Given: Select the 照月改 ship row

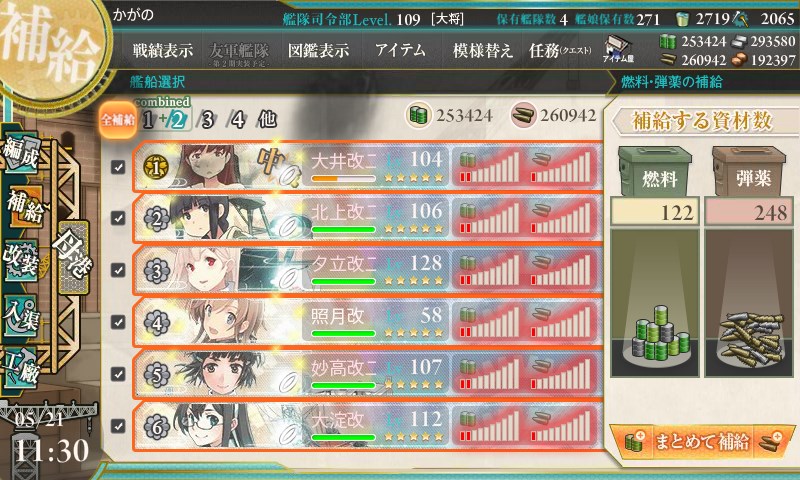Looking at the screenshot, I should [367, 321].
